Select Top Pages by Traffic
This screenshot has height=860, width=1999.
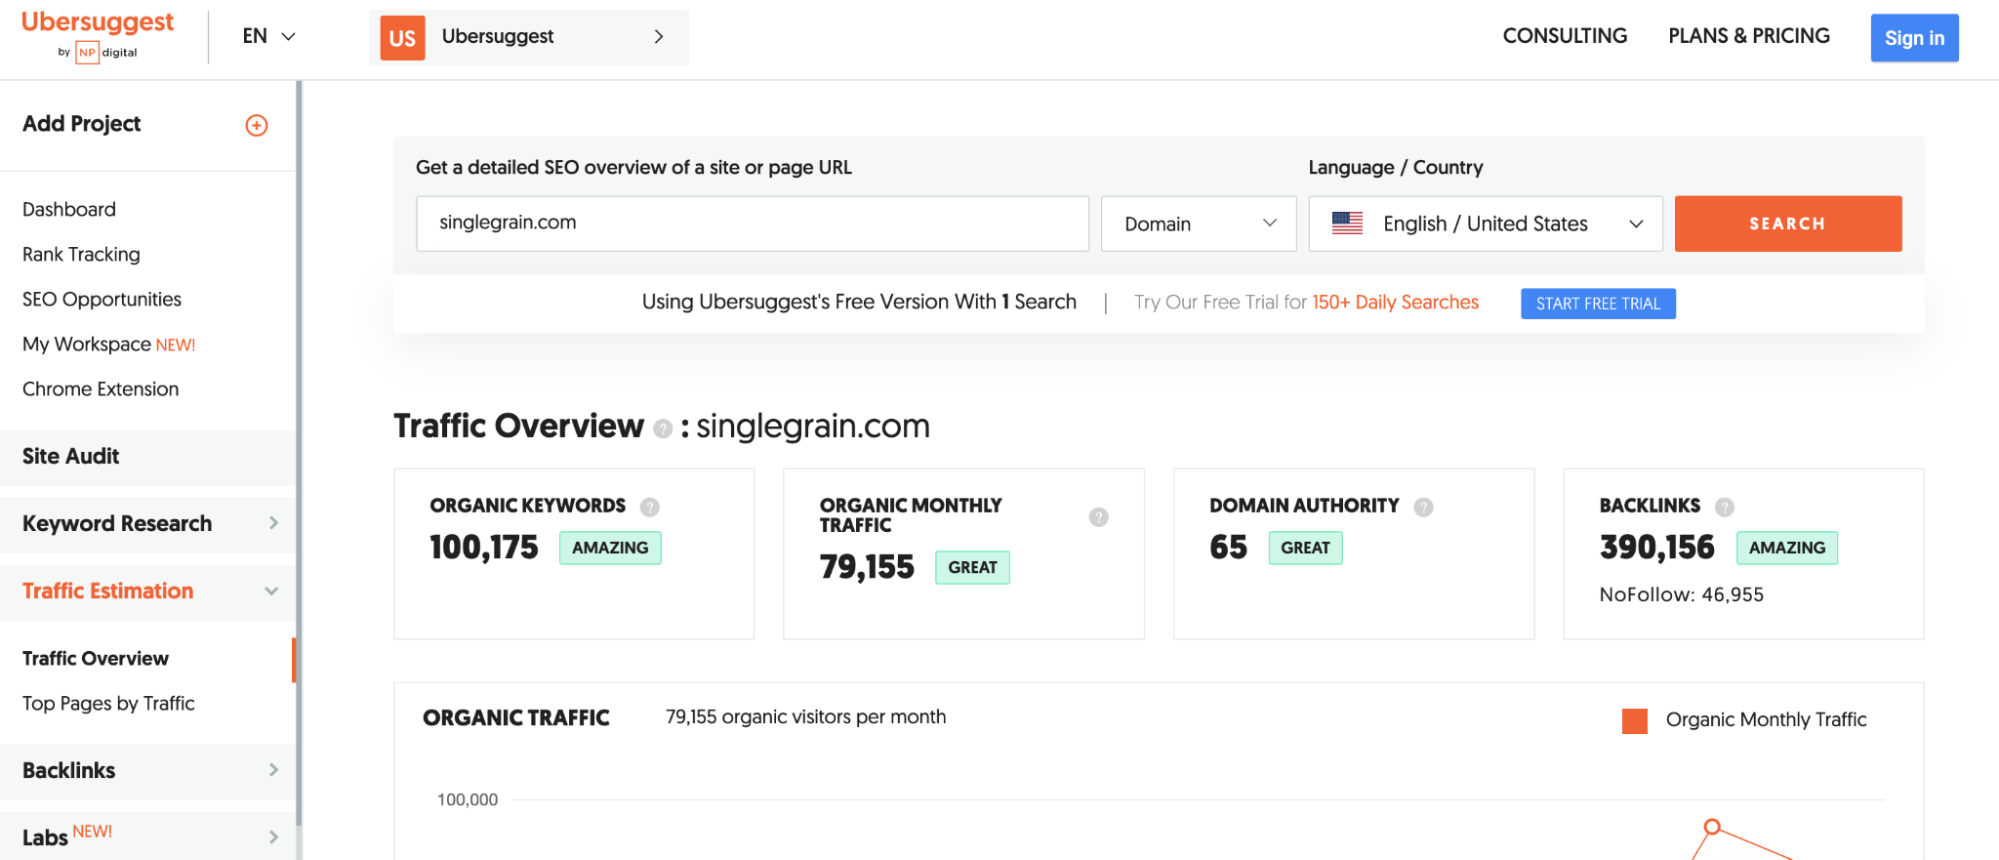(x=108, y=704)
